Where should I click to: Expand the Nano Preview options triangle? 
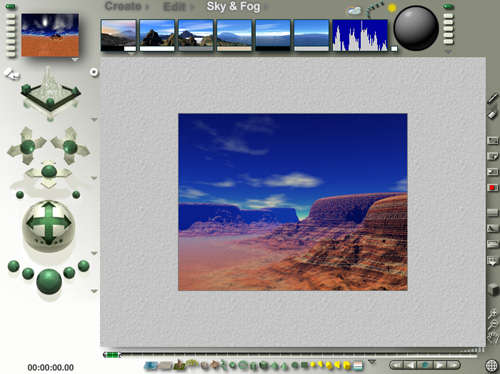[75, 60]
